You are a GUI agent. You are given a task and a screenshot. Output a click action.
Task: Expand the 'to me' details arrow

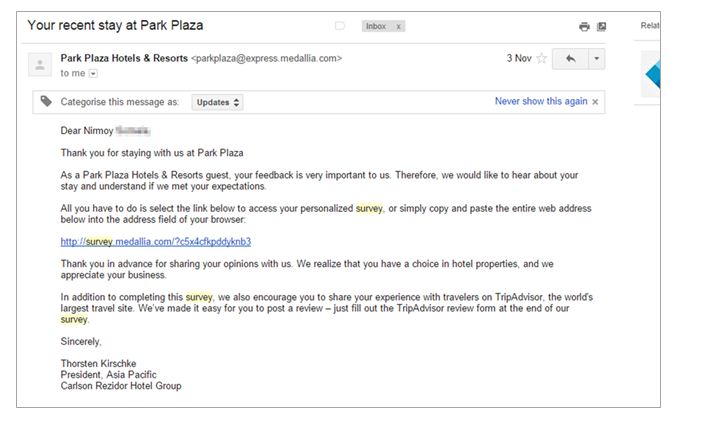(x=93, y=73)
